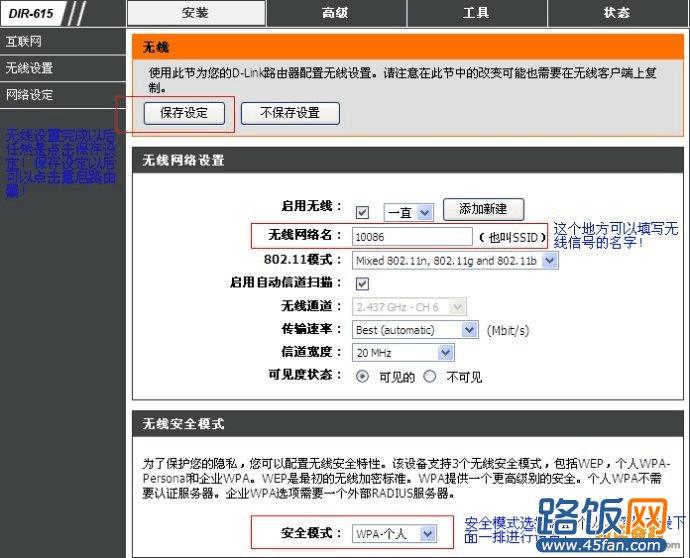Select the 可见的 radio button

(x=362, y=377)
